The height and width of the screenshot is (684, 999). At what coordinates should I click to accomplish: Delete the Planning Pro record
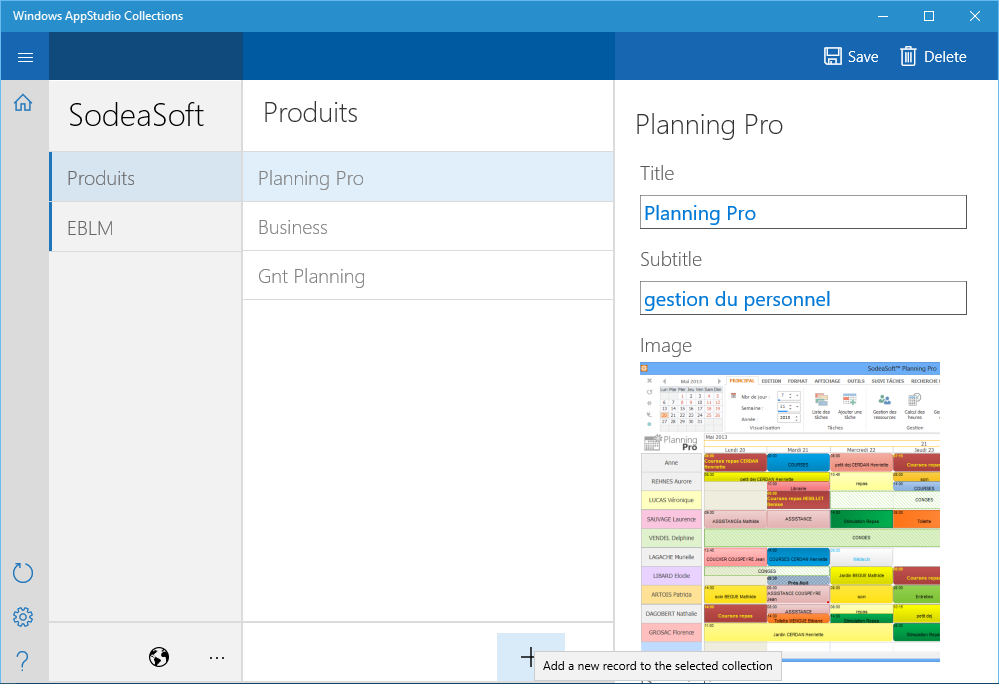(x=933, y=57)
